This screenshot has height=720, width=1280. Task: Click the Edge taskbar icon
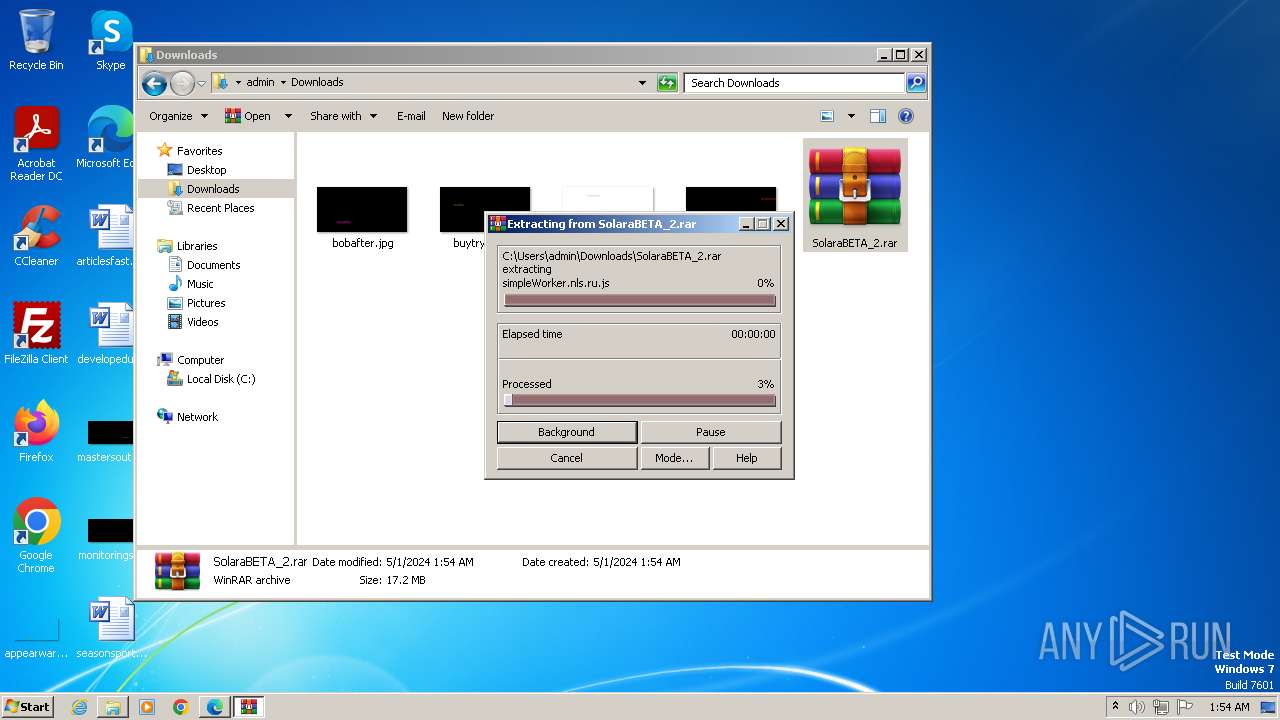pyautogui.click(x=214, y=707)
